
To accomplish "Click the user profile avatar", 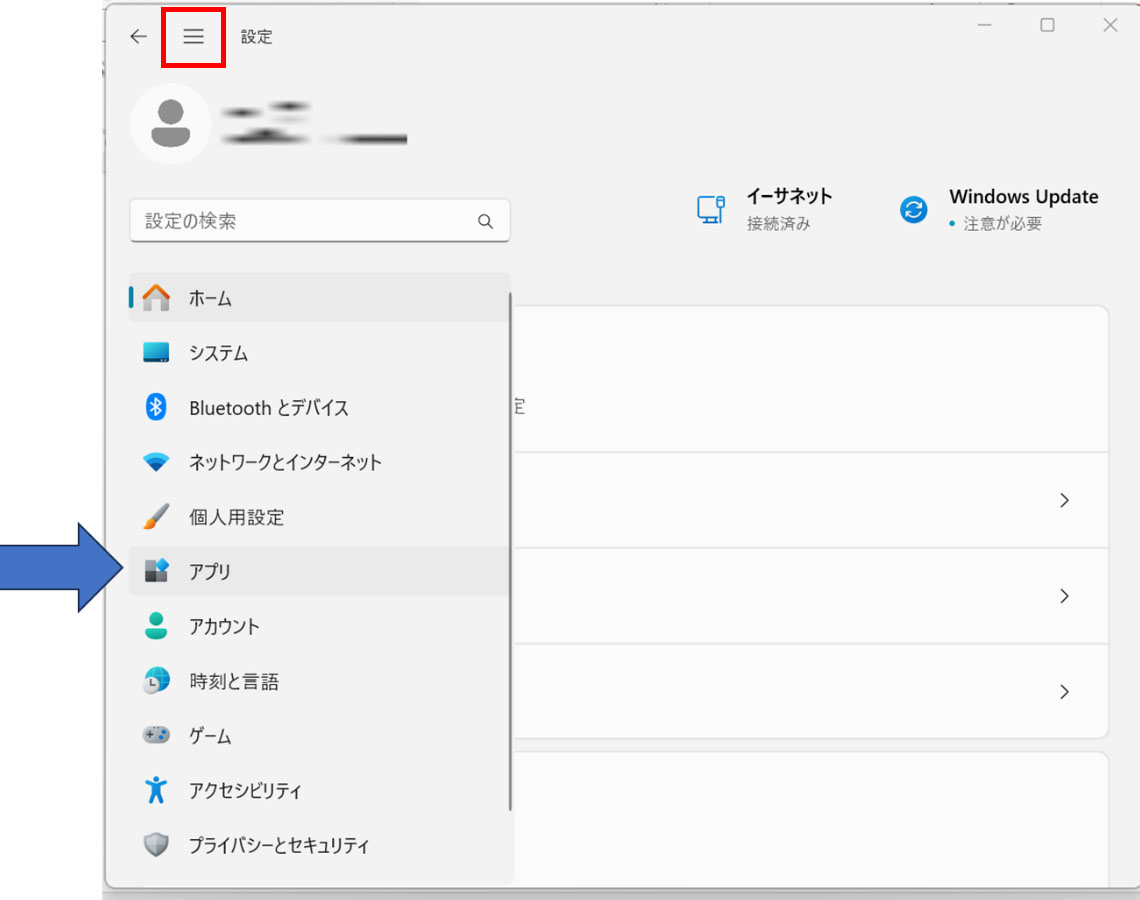I will click(x=171, y=124).
